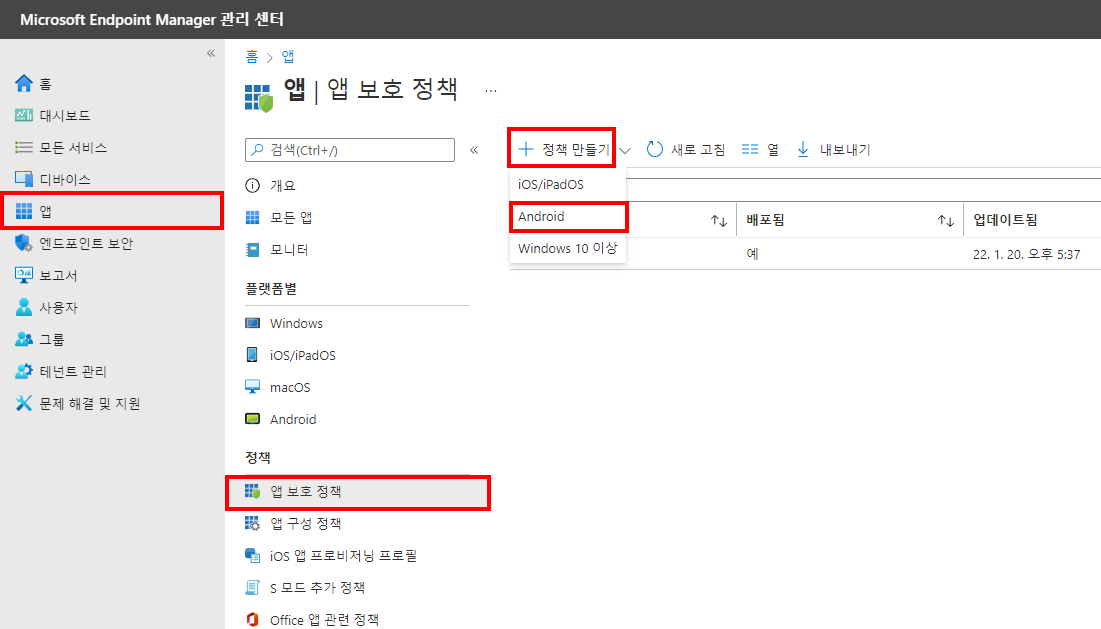The height and width of the screenshot is (629, 1101).
Task: Open Tenant administration (테넌트 관리) label
Action: [x=73, y=371]
